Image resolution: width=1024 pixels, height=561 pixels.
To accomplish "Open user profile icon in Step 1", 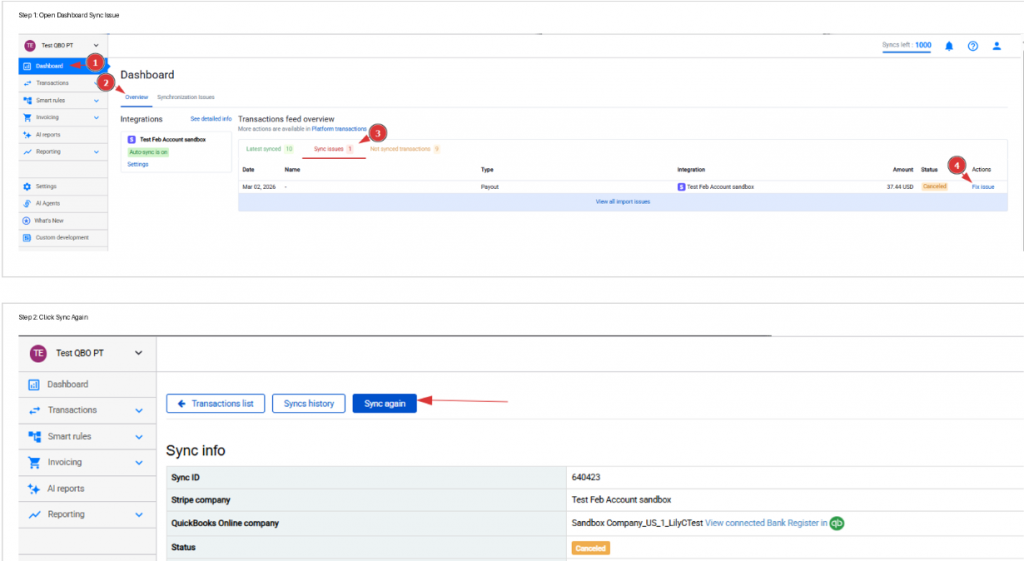I will click(997, 46).
